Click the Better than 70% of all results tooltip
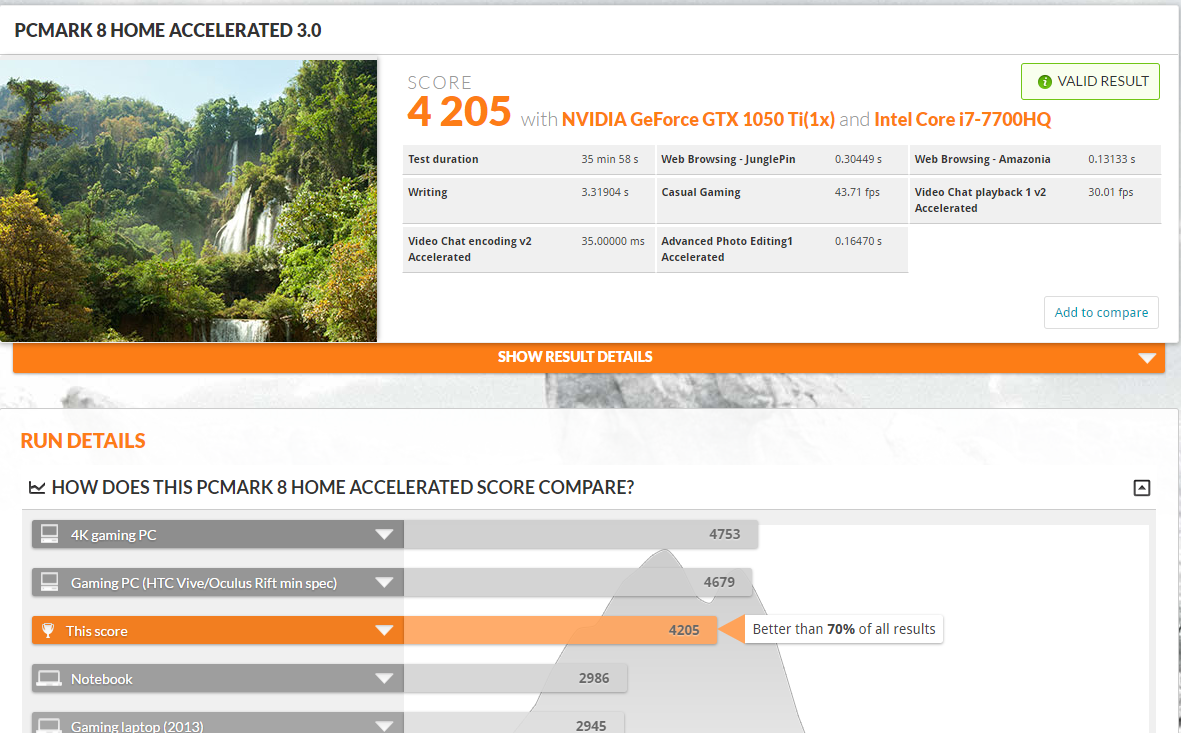 (844, 629)
